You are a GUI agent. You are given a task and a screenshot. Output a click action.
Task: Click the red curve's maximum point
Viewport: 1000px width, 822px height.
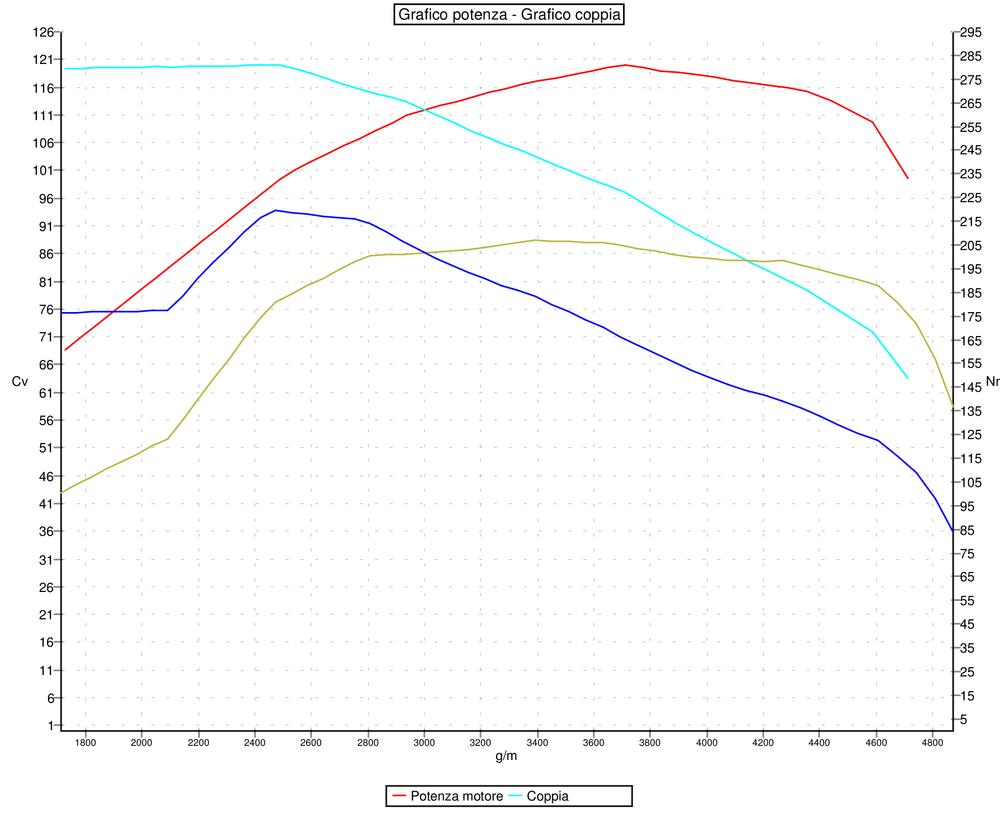tap(625, 64)
